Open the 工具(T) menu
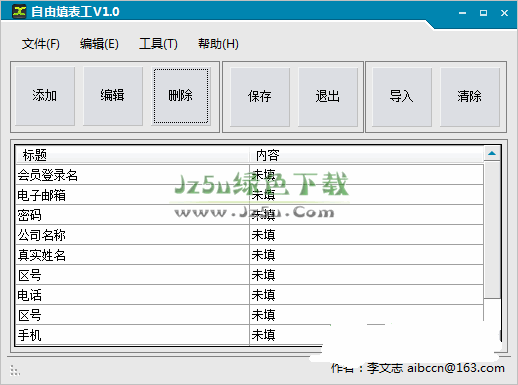The width and height of the screenshot is (518, 385). click(x=158, y=44)
